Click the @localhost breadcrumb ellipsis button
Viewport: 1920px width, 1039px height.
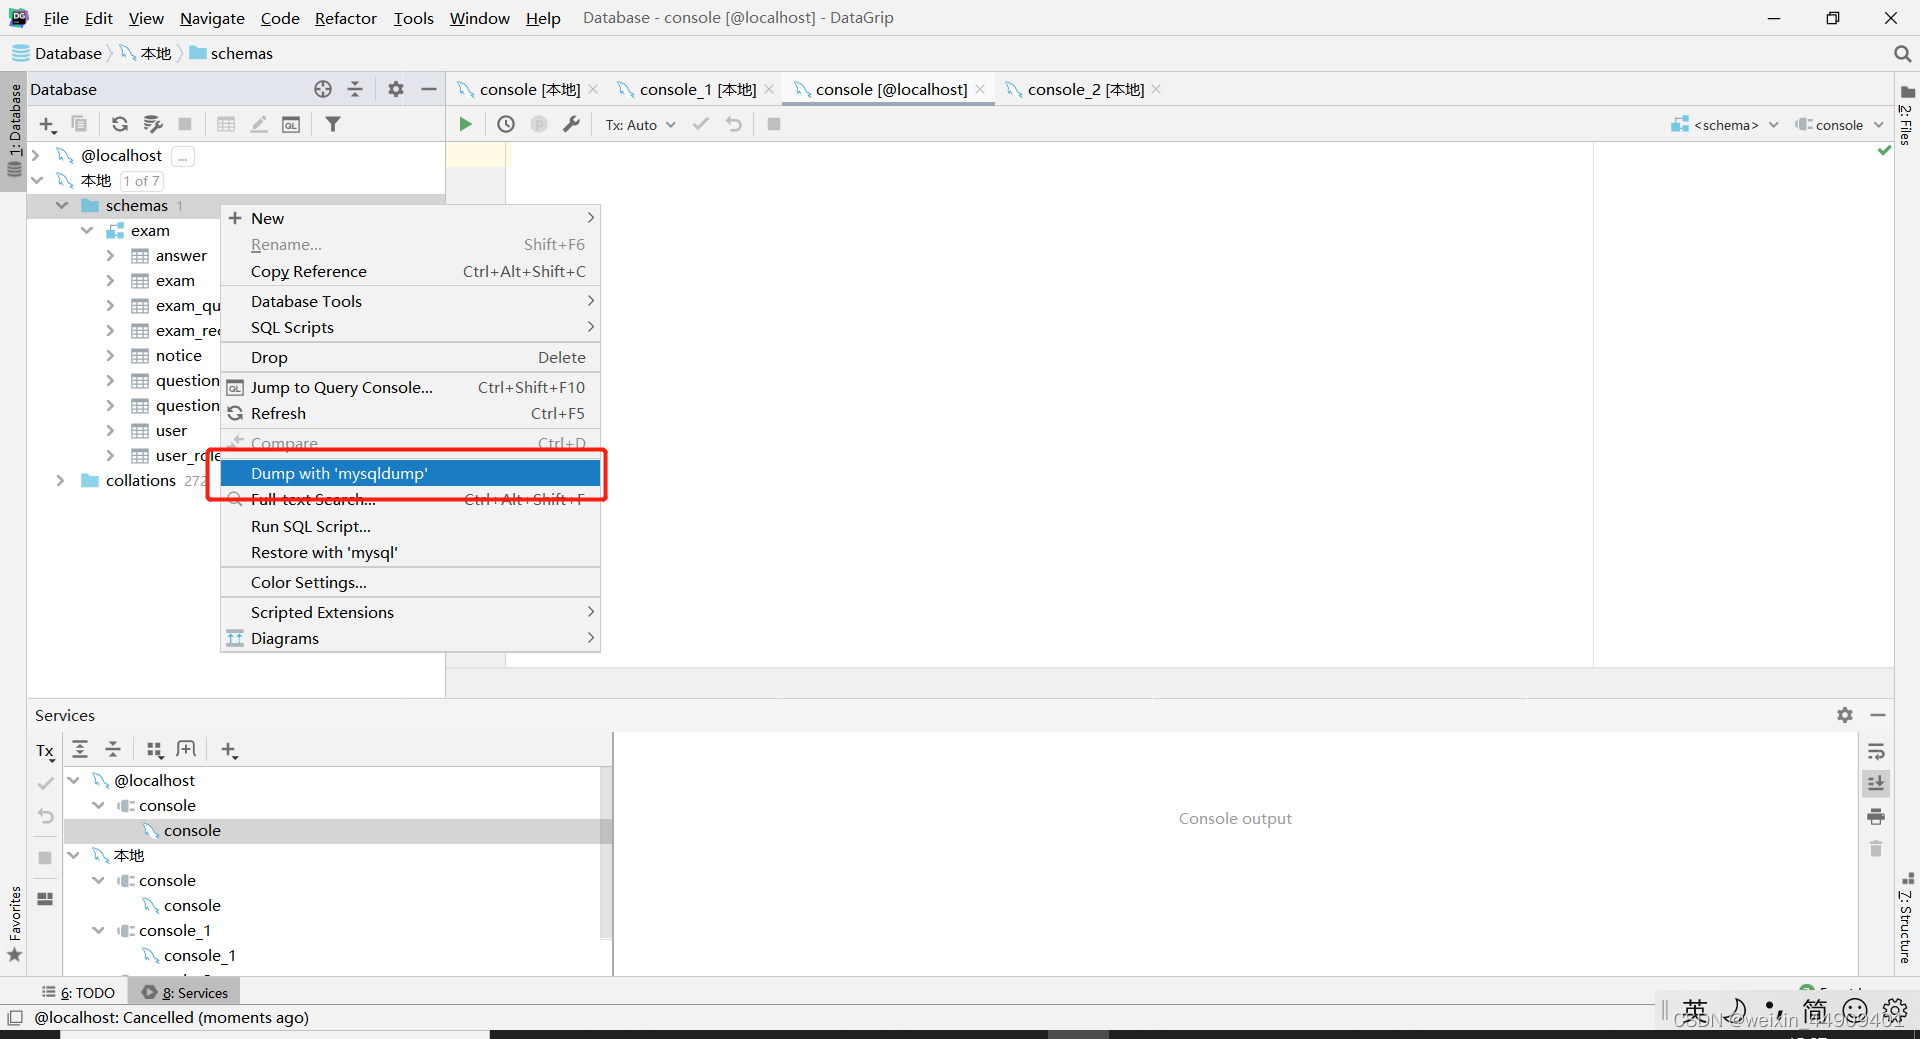[182, 156]
